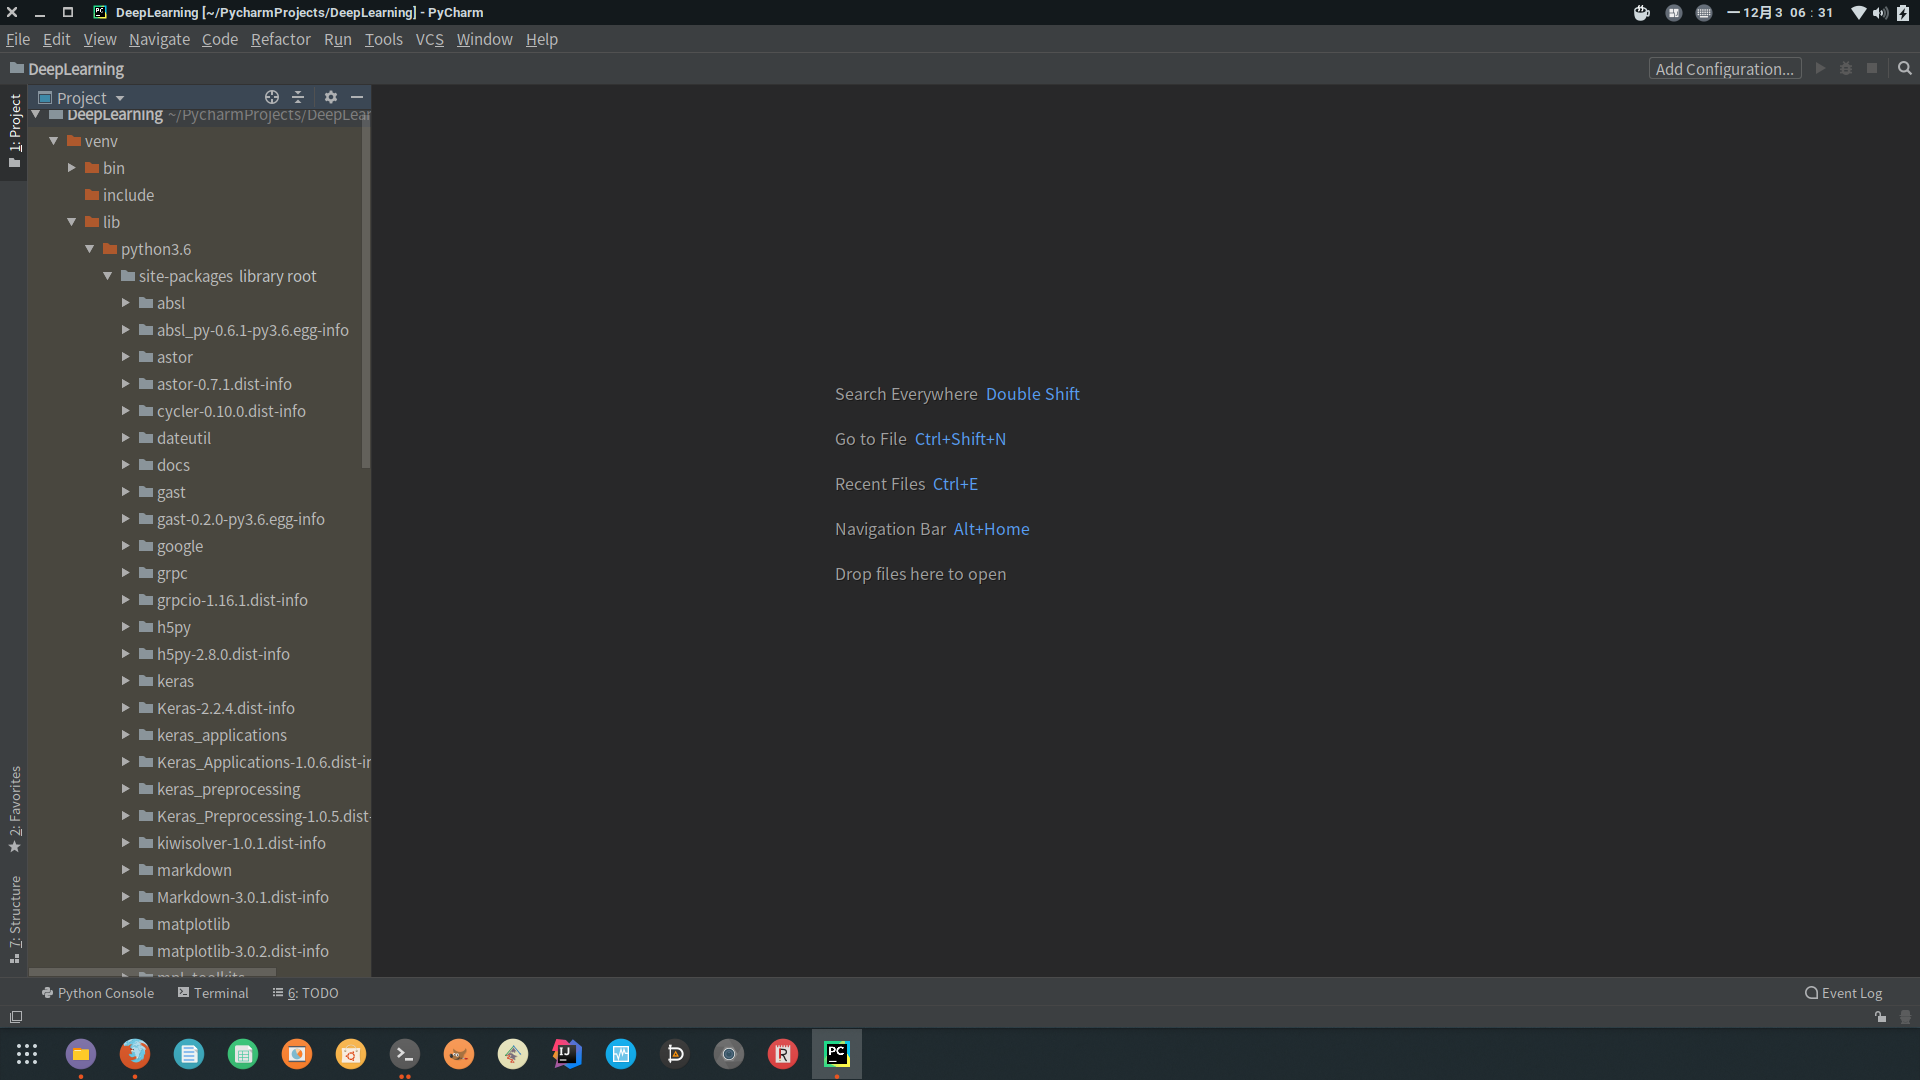Image resolution: width=1920 pixels, height=1080 pixels.
Task: Open Project panel settings gear
Action: click(331, 97)
